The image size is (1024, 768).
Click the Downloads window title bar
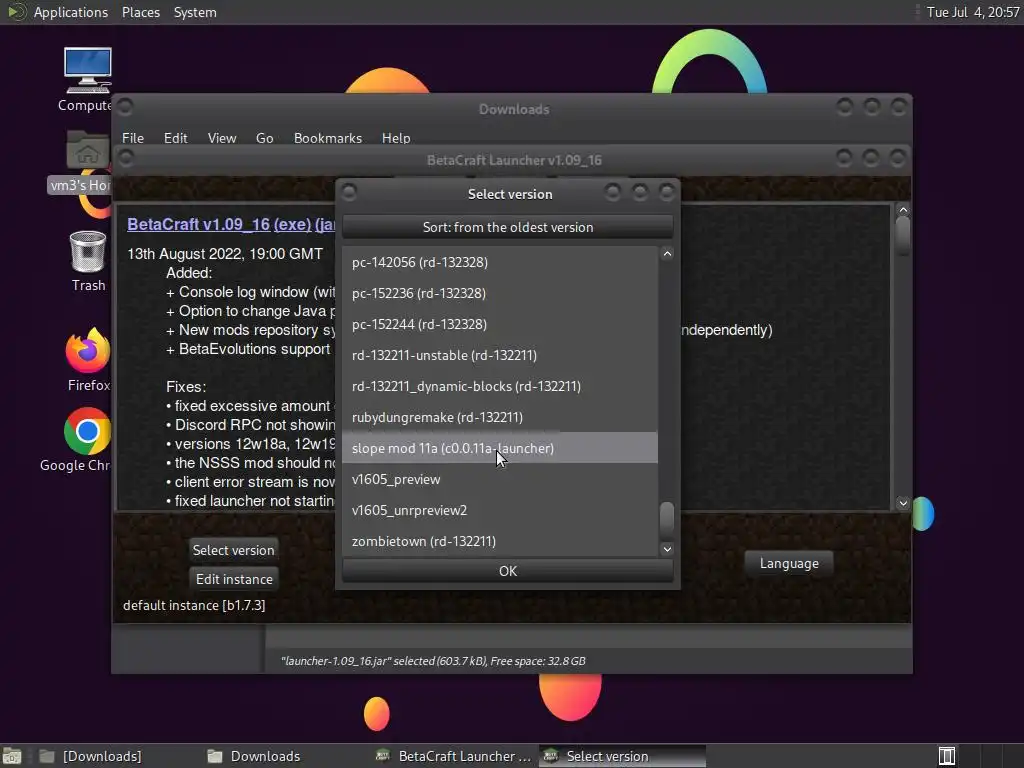tap(514, 109)
